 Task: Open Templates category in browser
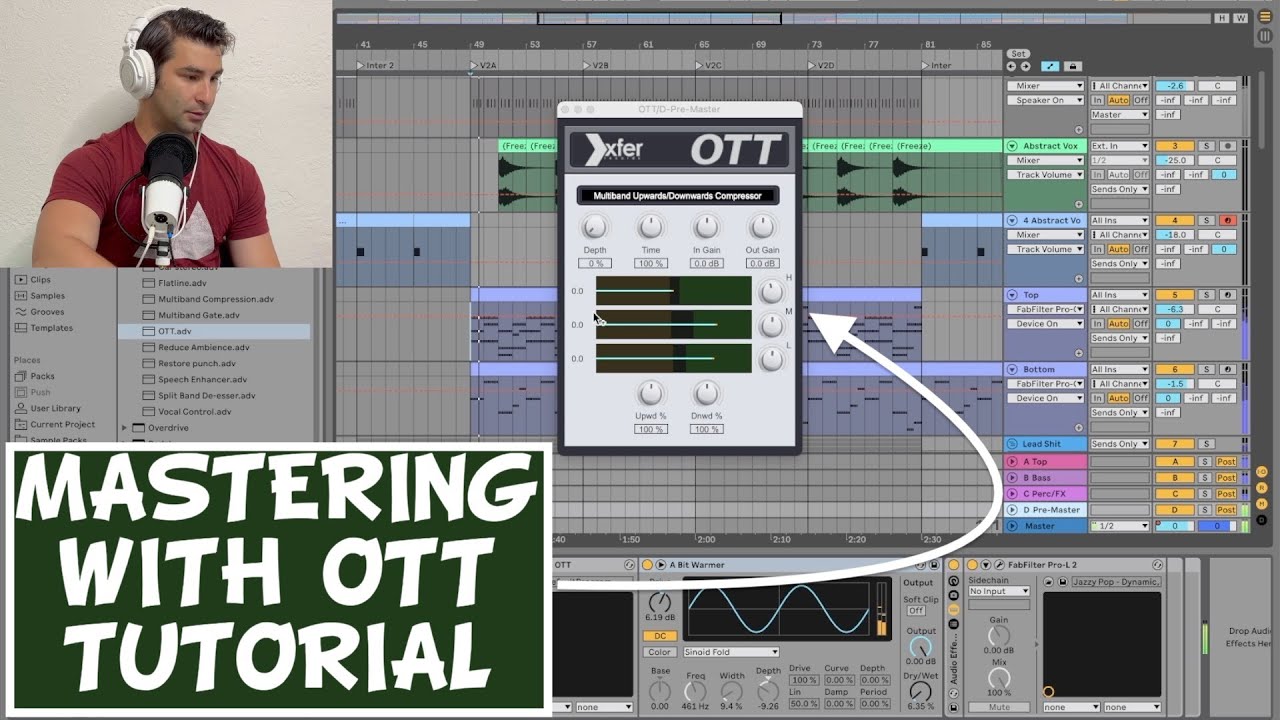51,328
